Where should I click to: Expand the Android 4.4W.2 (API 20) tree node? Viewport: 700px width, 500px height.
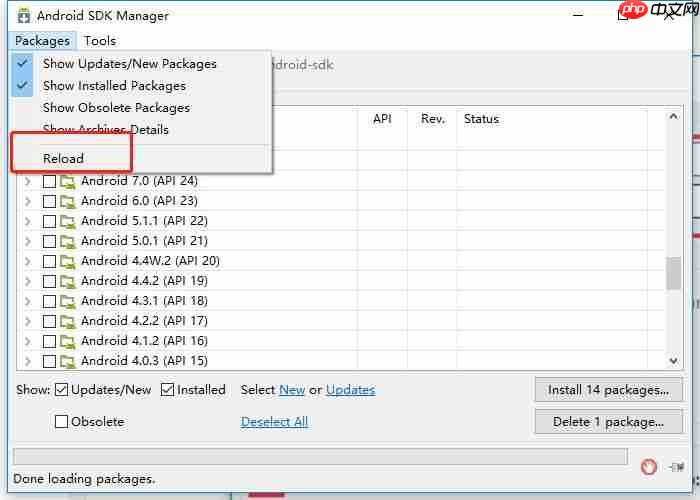pyautogui.click(x=28, y=262)
